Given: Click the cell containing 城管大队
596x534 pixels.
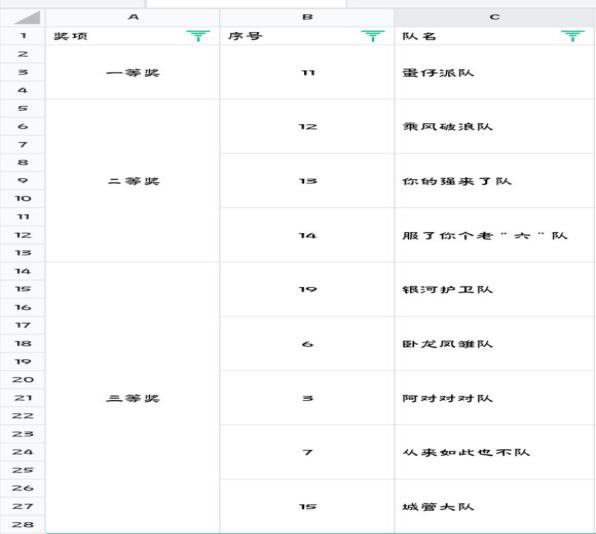Looking at the screenshot, I should click(x=494, y=506).
